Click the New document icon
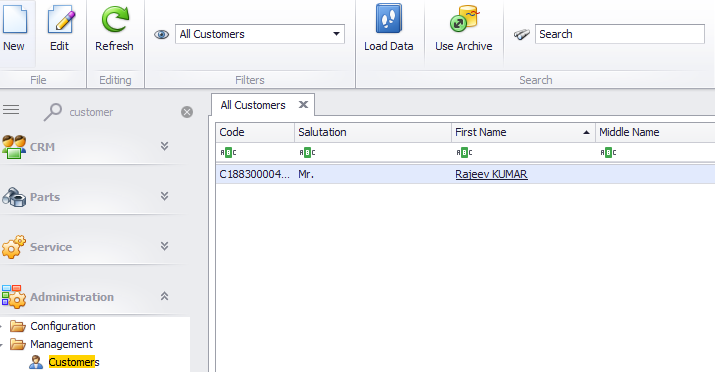 [x=15, y=19]
